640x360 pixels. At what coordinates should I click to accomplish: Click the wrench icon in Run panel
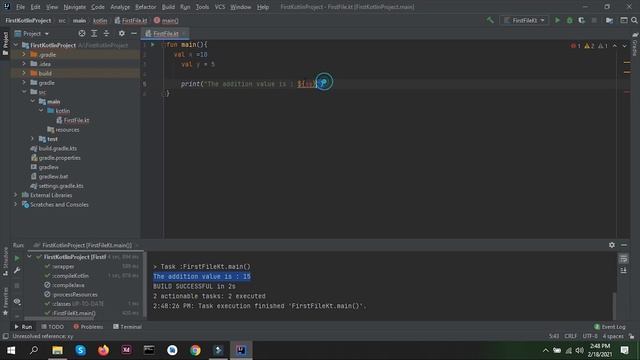click(x=17, y=271)
